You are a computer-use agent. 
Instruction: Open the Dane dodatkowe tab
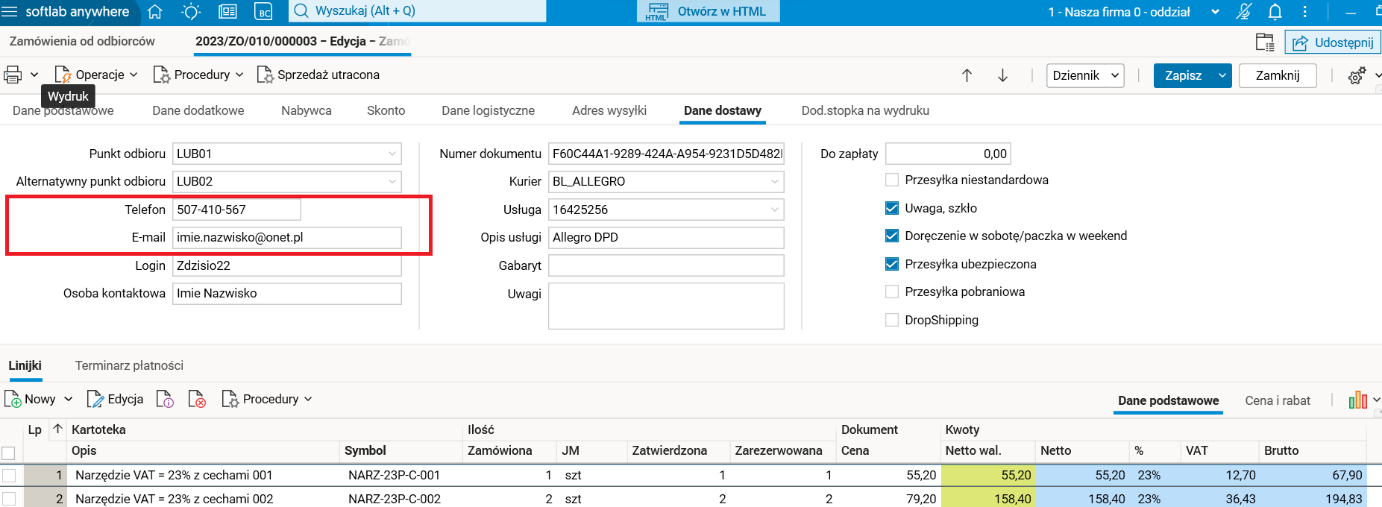click(198, 111)
